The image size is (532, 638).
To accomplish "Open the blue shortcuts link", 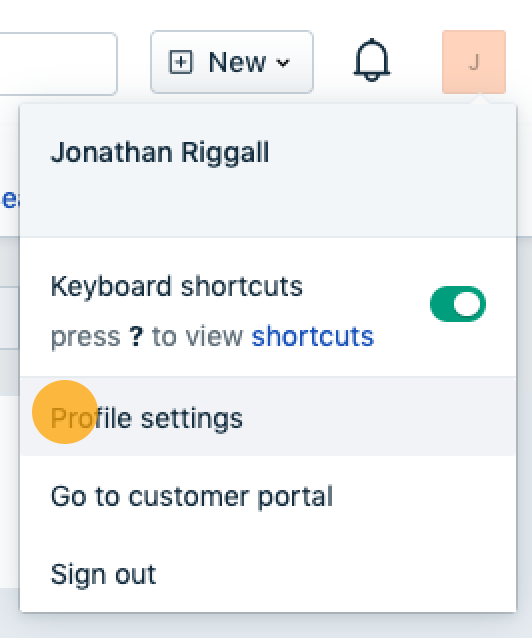I will click(313, 336).
